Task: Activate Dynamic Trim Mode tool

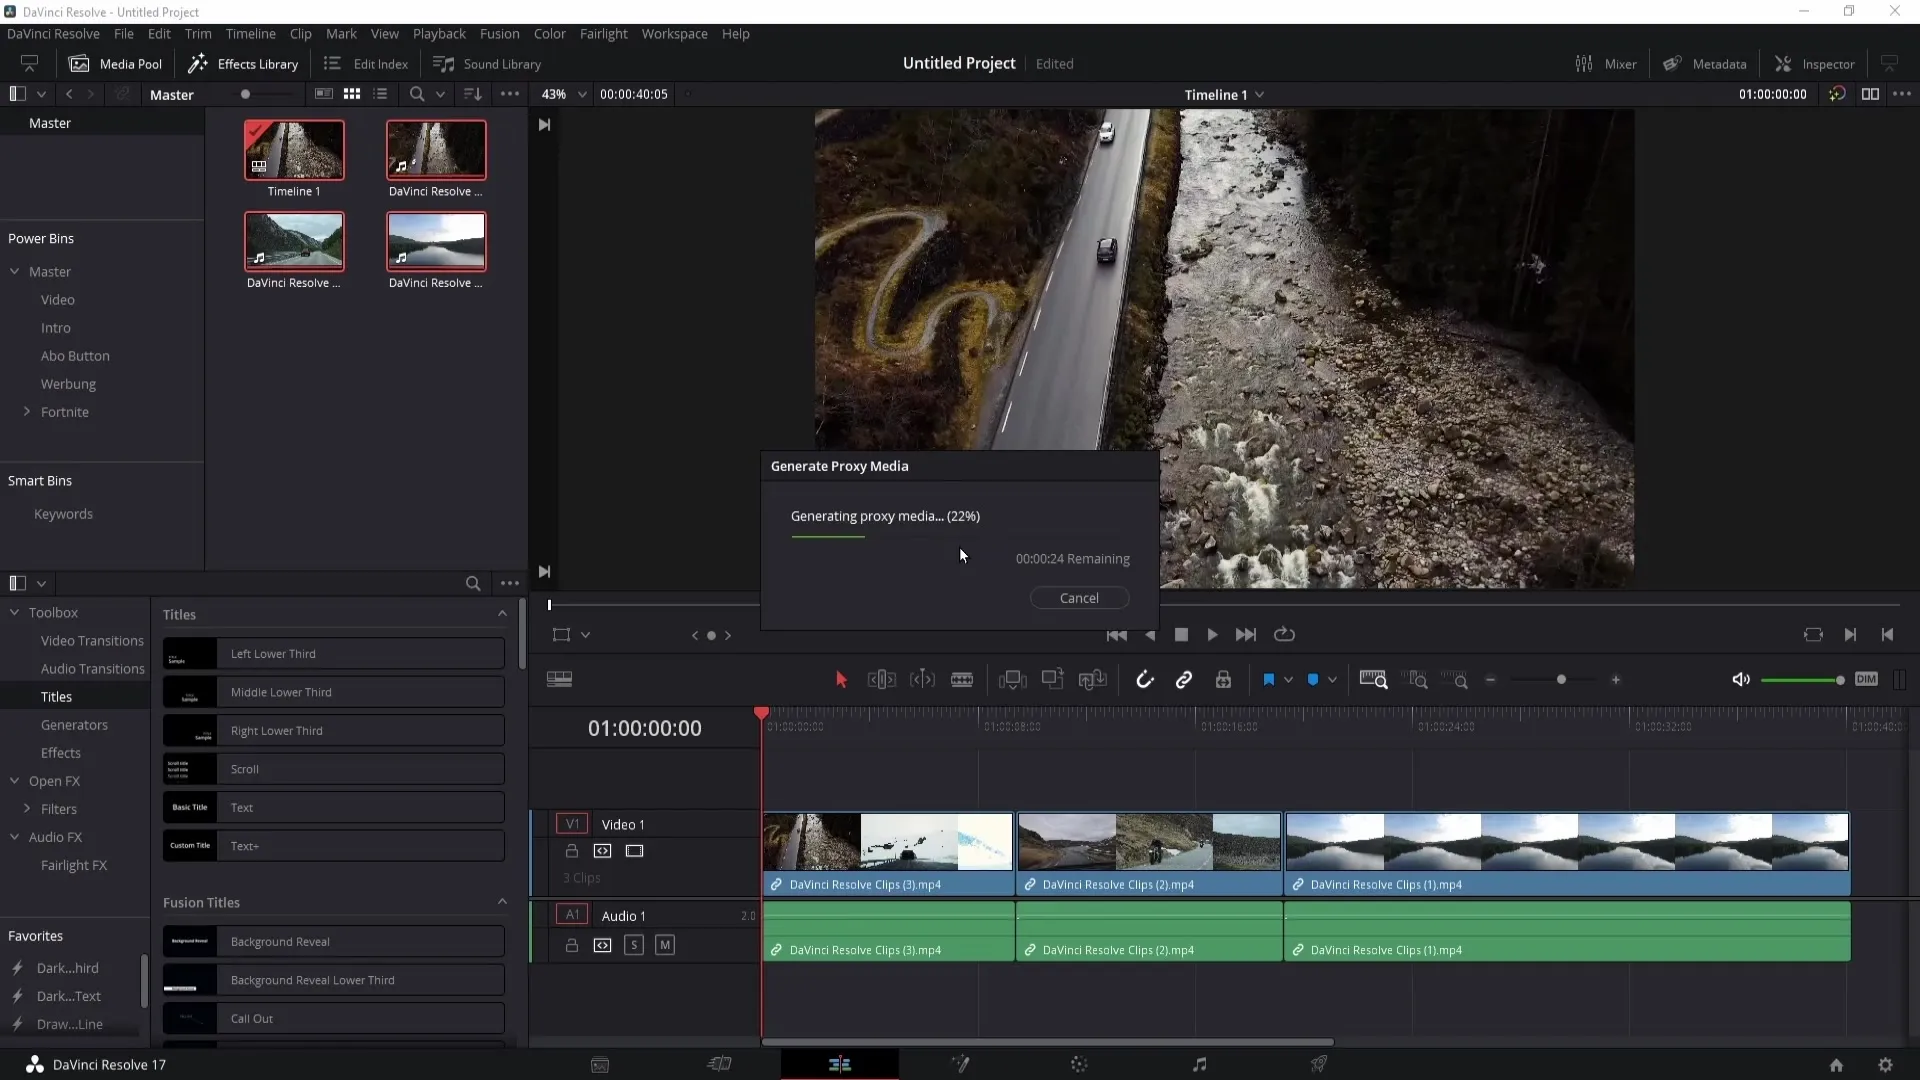Action: [922, 680]
